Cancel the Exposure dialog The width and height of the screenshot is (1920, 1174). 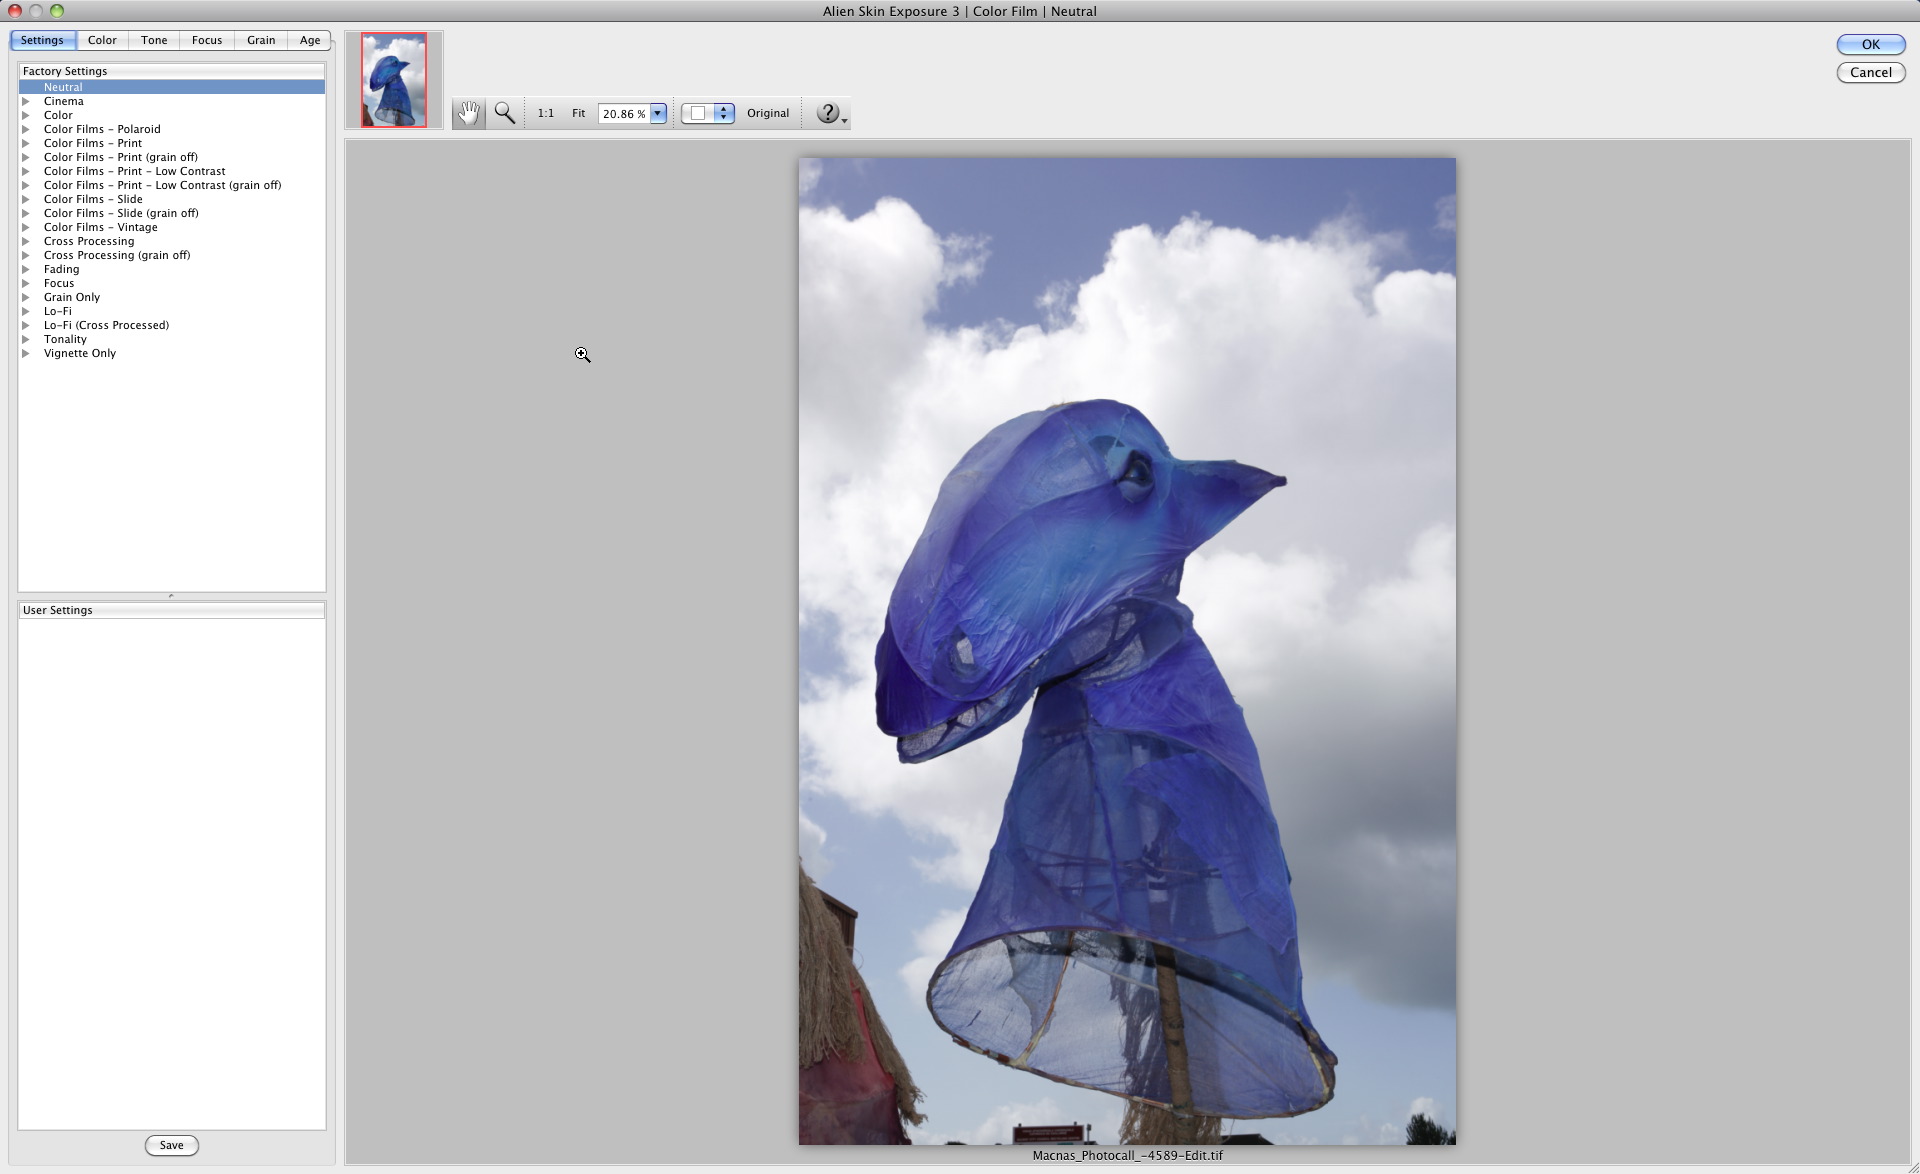point(1870,72)
